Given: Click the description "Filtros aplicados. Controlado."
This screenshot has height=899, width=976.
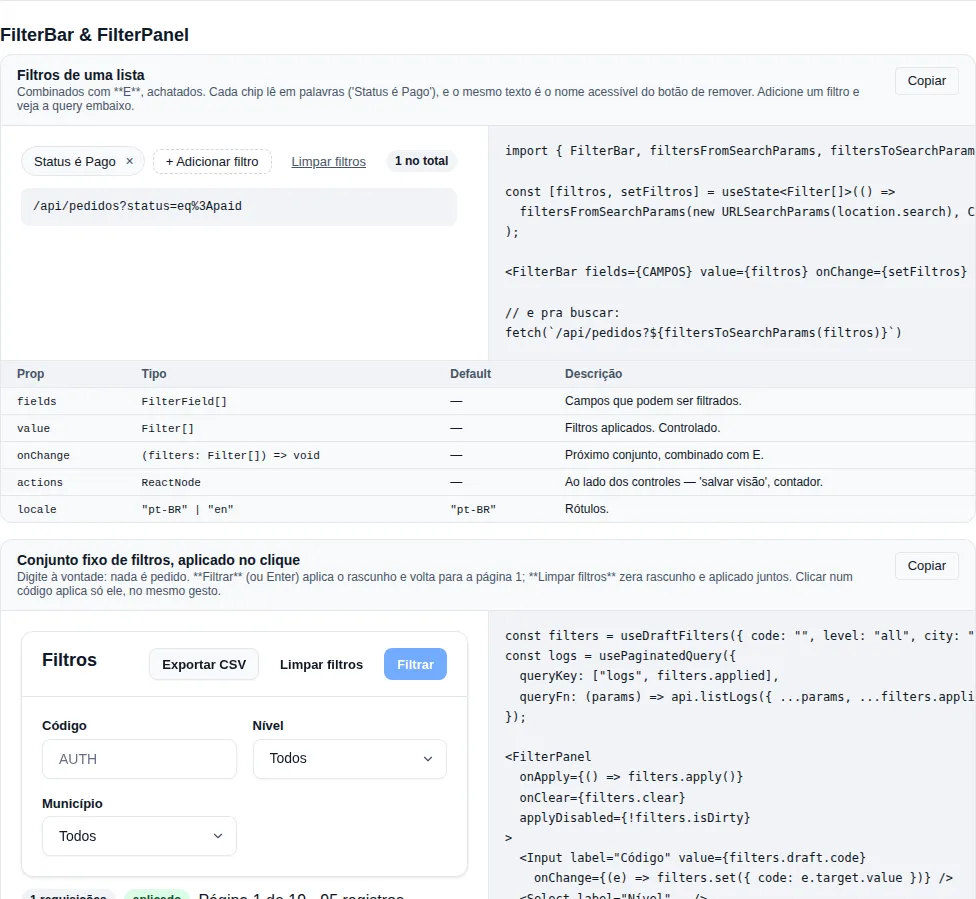Looking at the screenshot, I should (642, 428).
